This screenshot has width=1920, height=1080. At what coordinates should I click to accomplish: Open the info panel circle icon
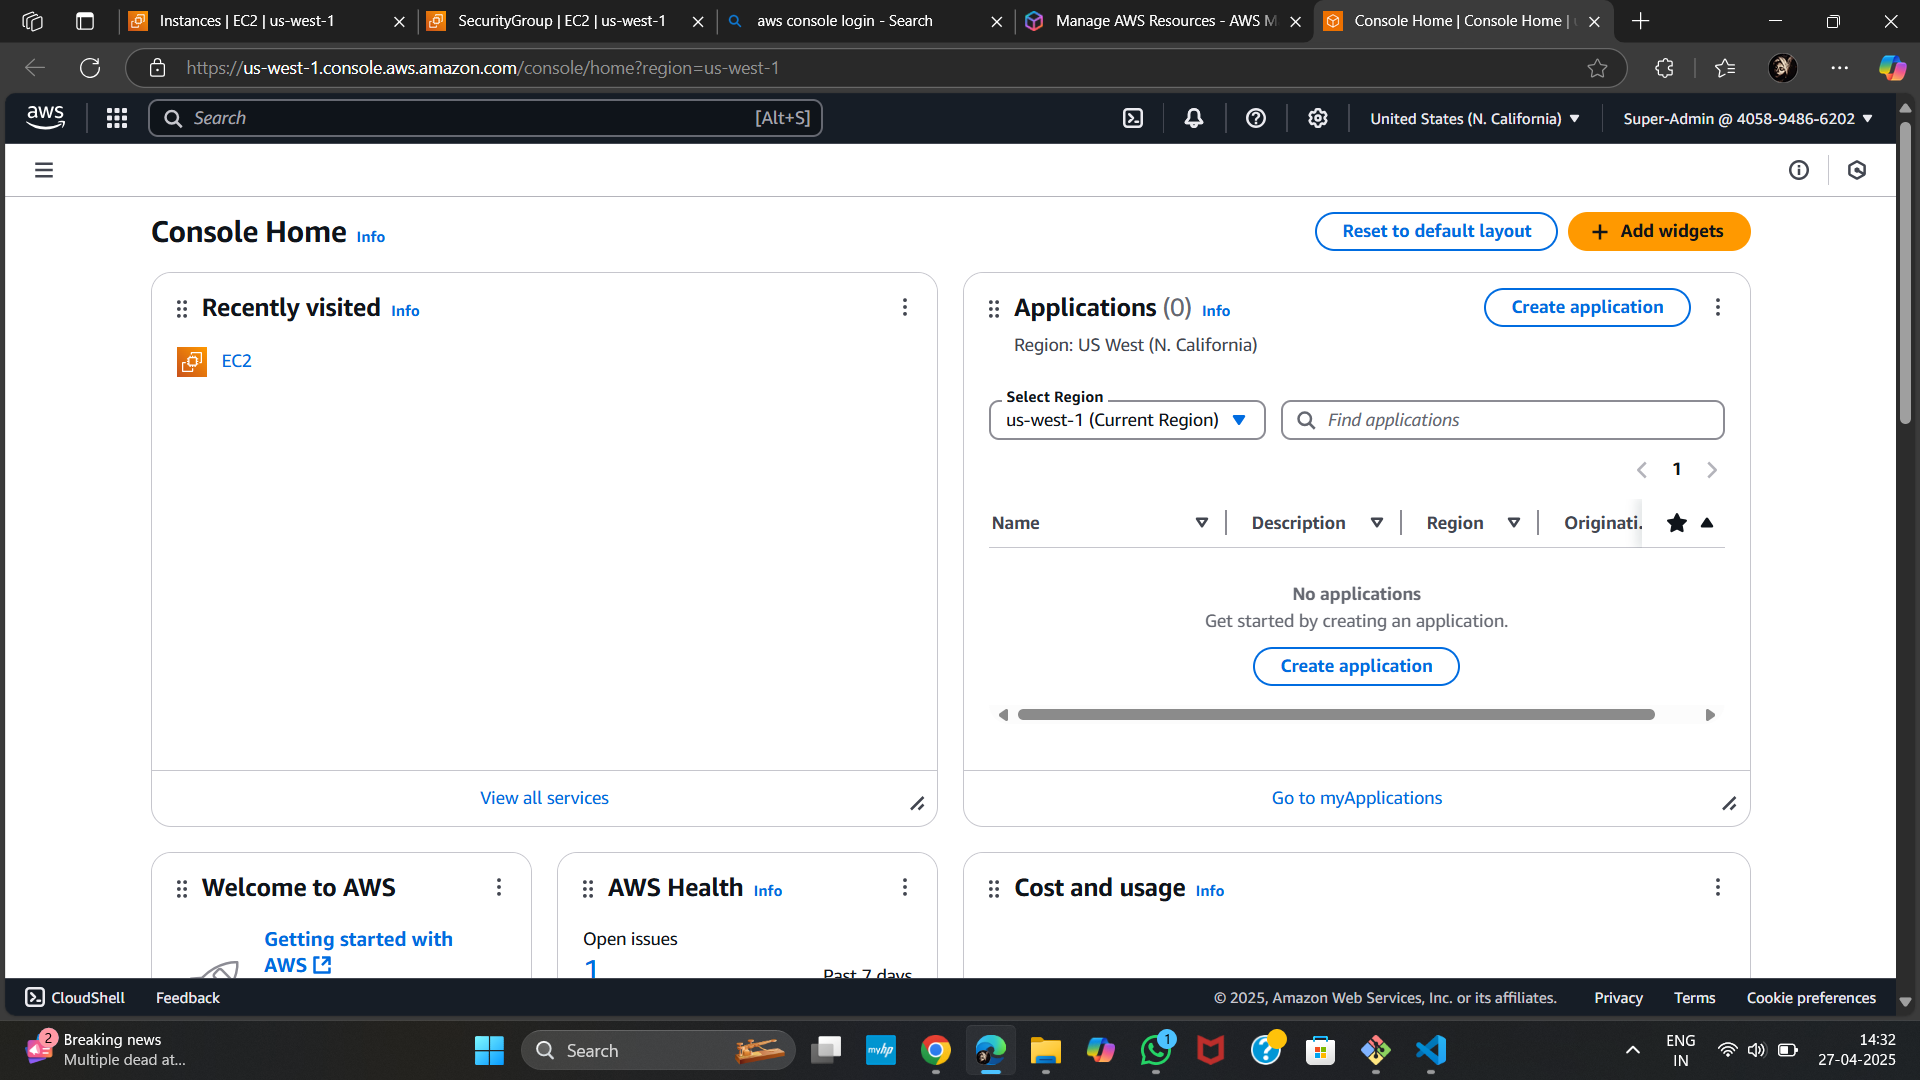(1799, 170)
